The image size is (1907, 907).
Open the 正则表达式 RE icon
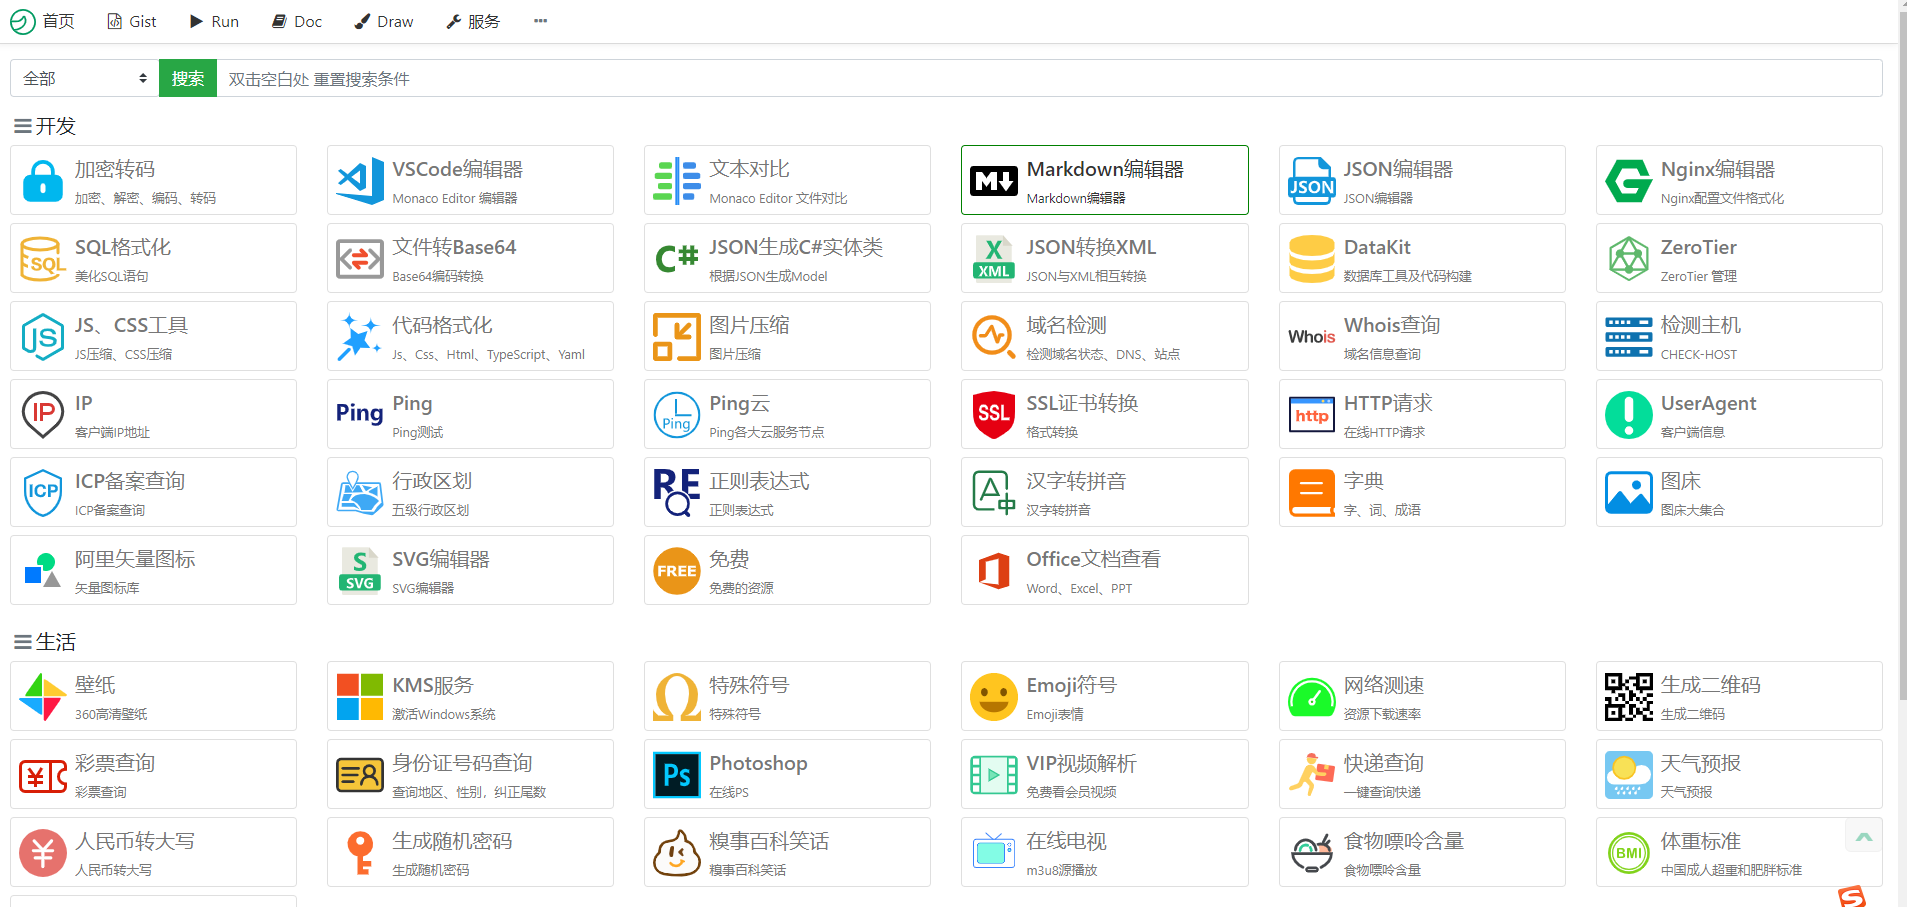pyautogui.click(x=677, y=492)
